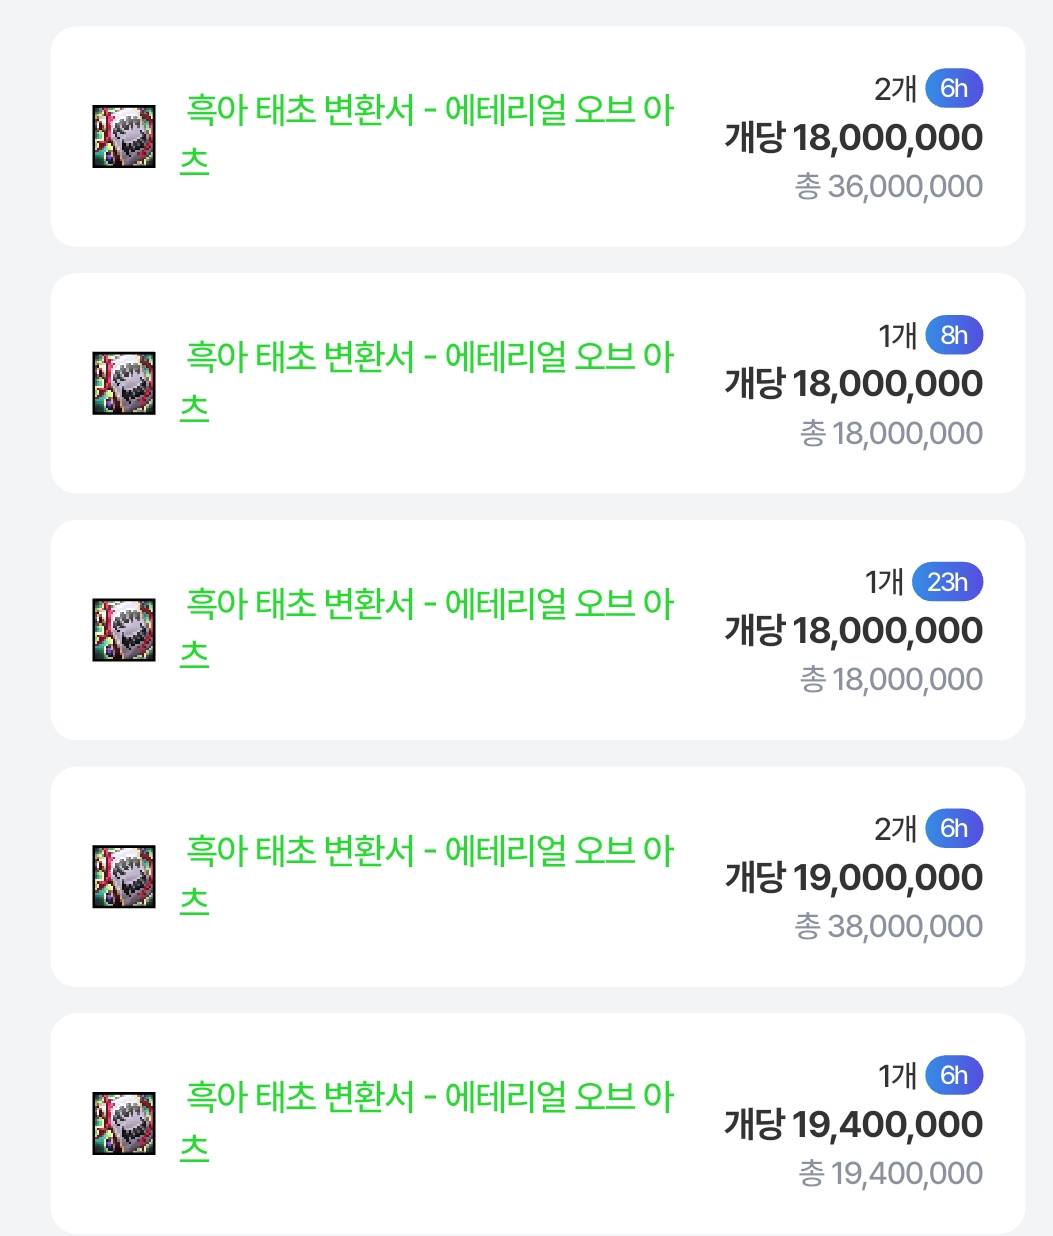Open the item link totaling 36,000,000
Image resolution: width=1053 pixels, height=1236 pixels.
[430, 111]
